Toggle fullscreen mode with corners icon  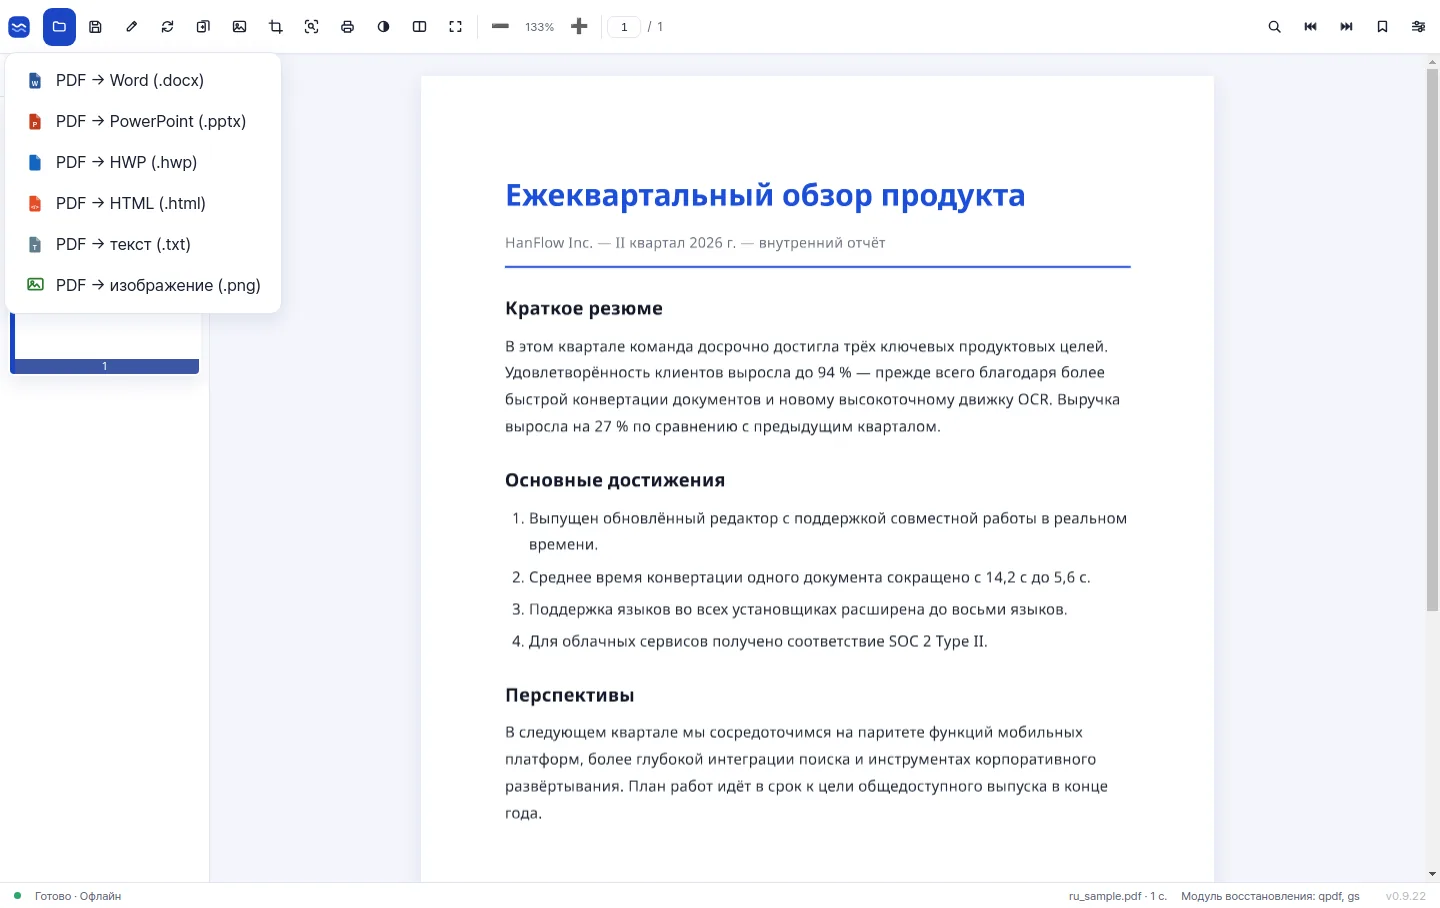point(455,27)
